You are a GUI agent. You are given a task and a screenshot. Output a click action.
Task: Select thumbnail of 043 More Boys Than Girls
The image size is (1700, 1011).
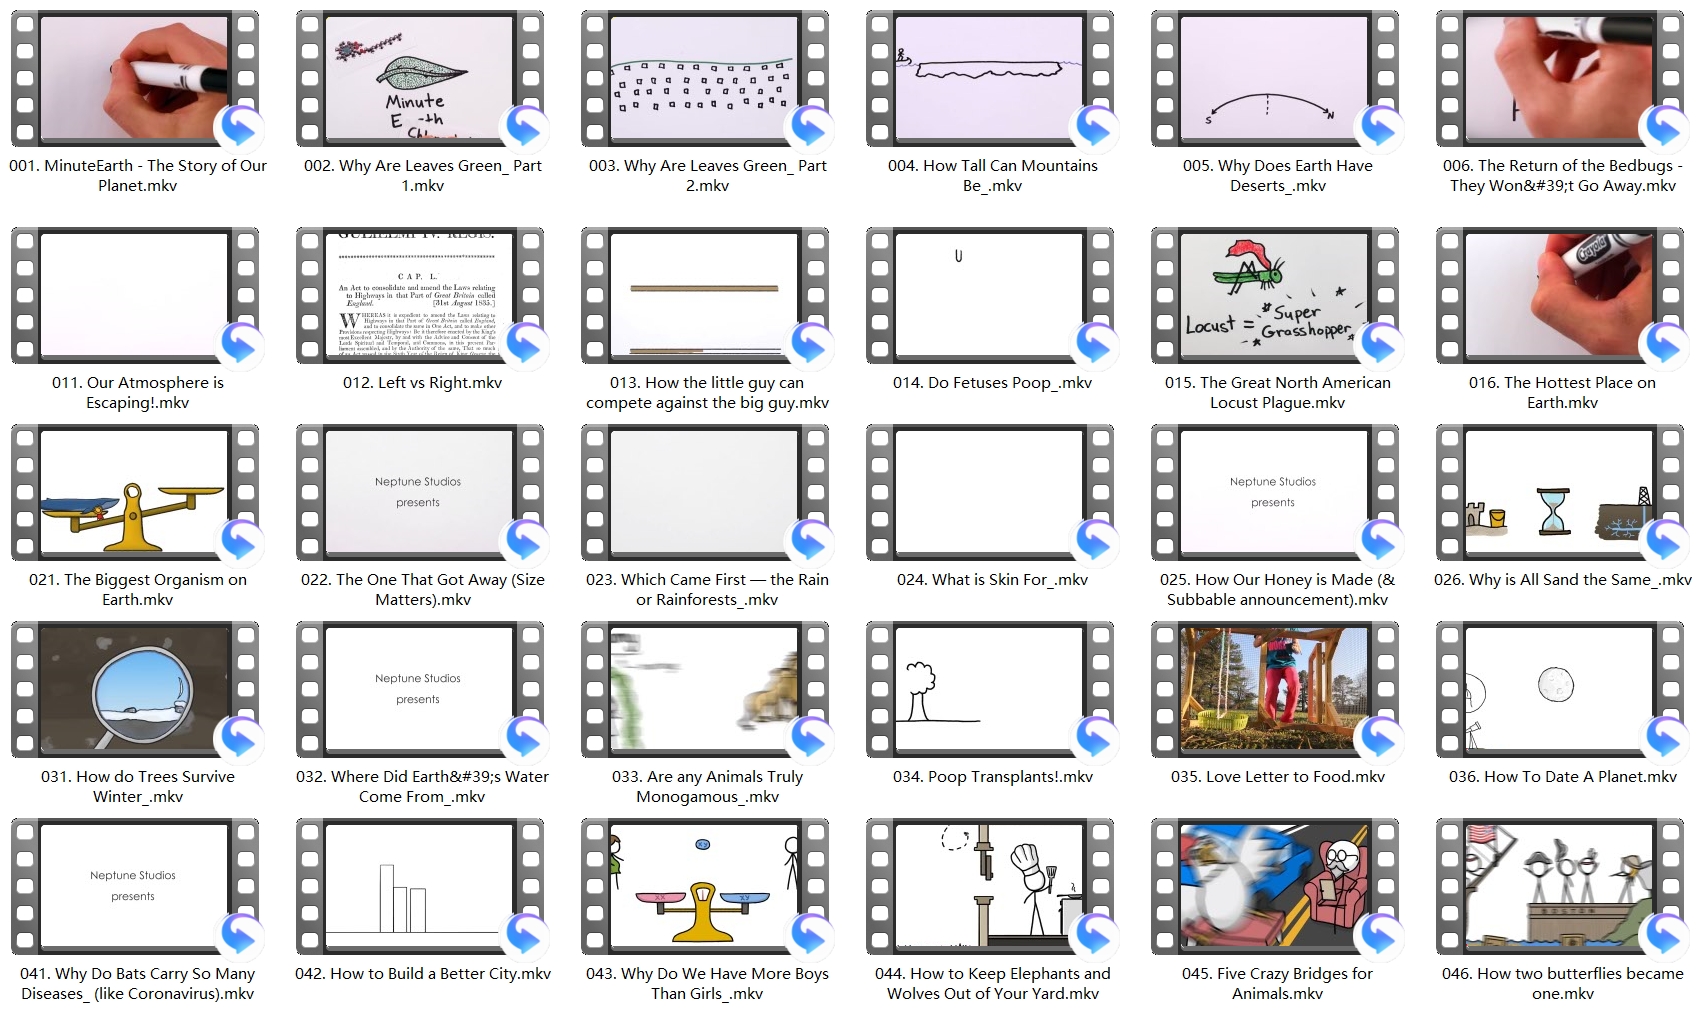coord(705,887)
